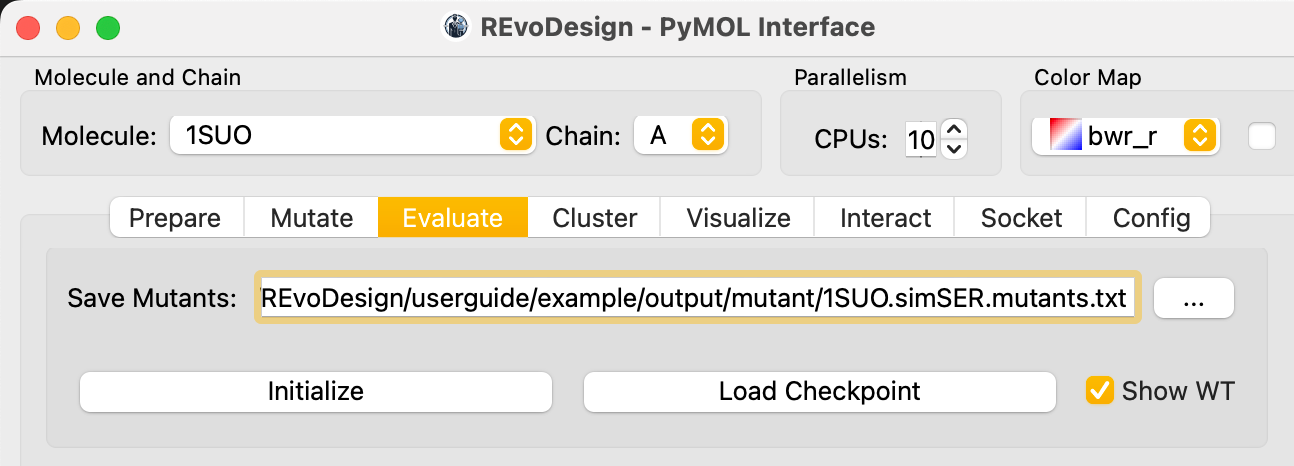Switch to the Prepare tab

pyautogui.click(x=176, y=218)
